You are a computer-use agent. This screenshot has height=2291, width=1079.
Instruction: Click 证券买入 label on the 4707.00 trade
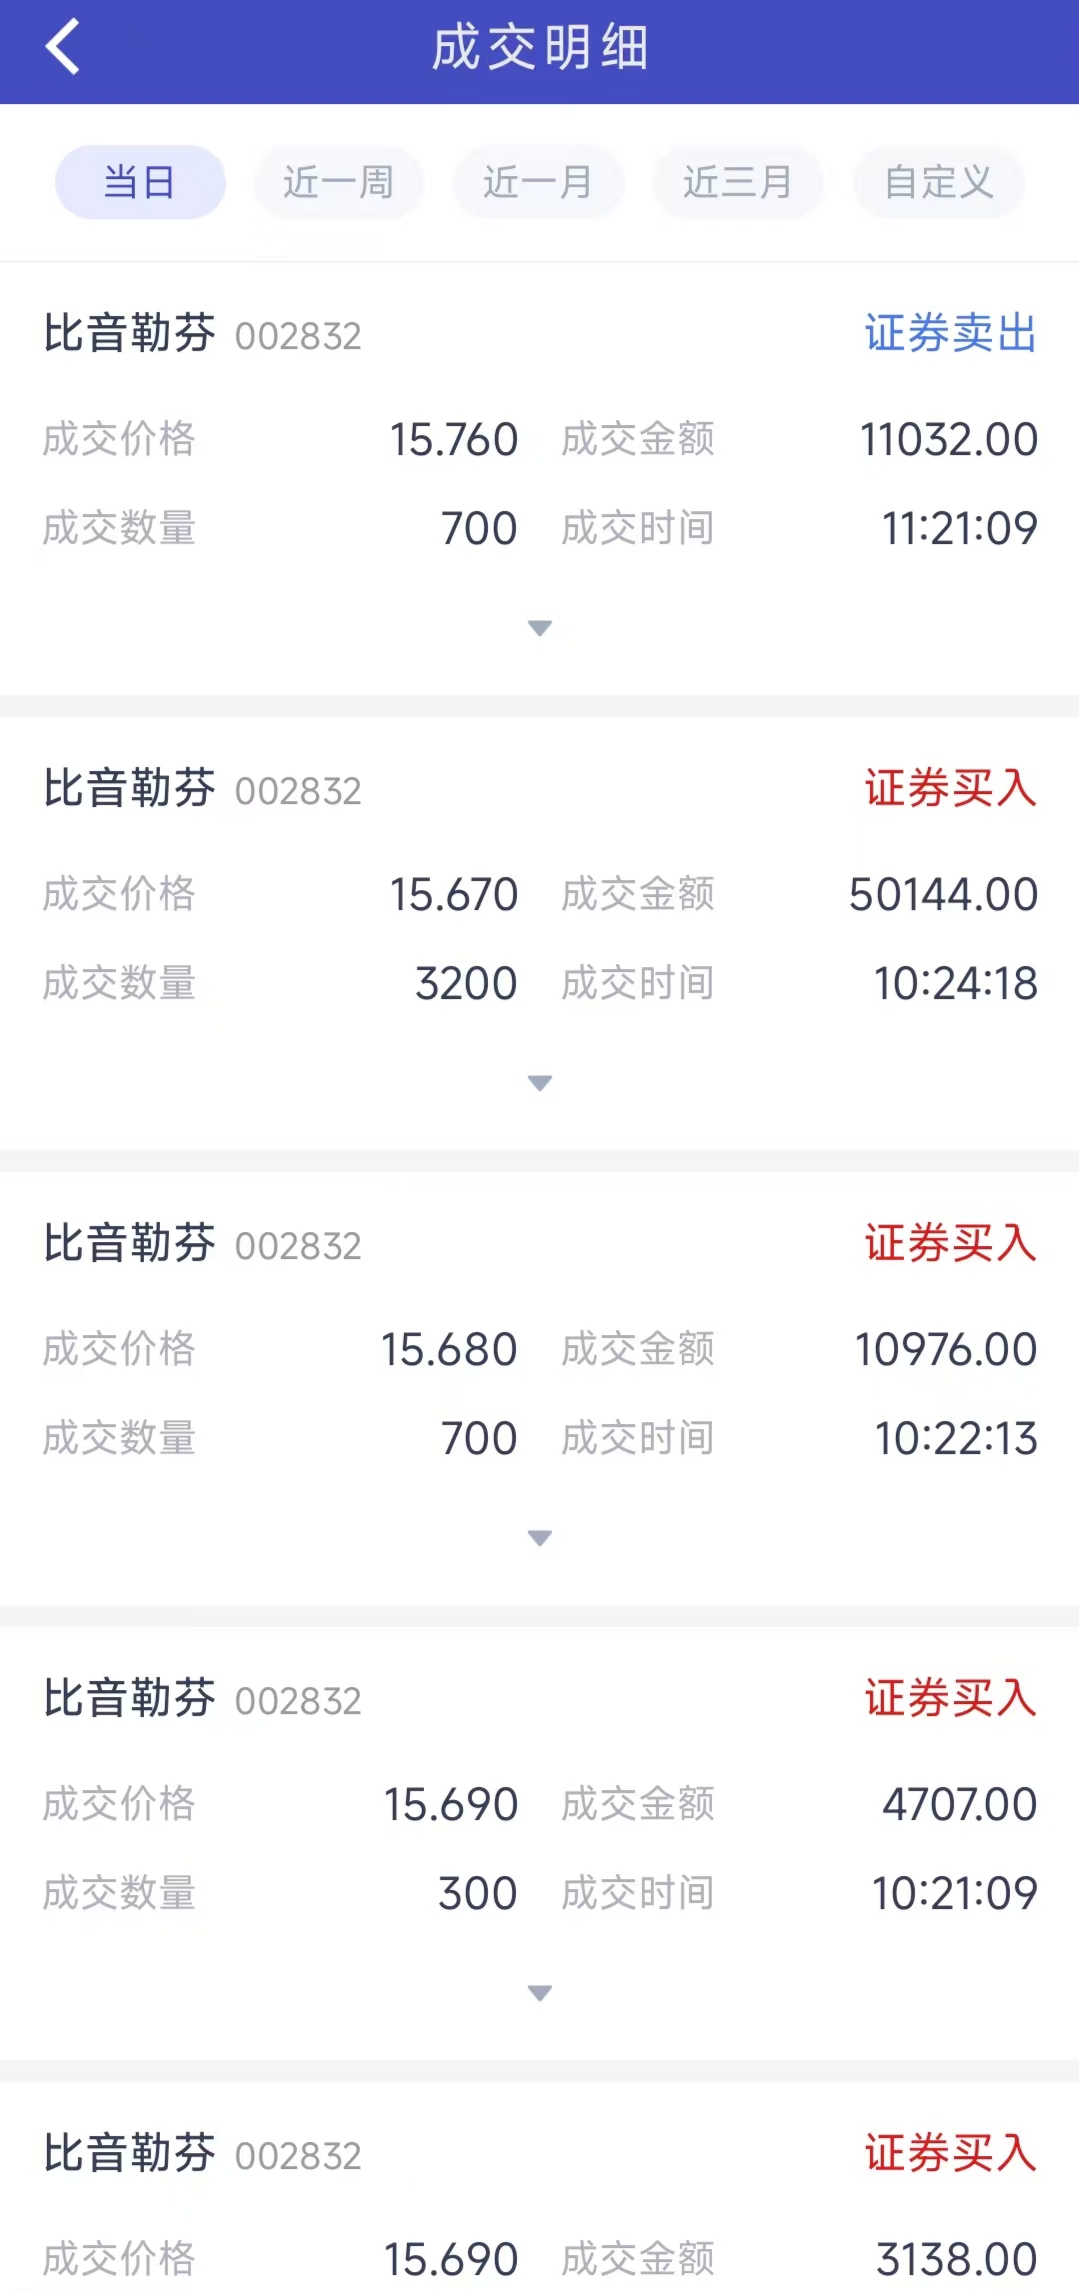(950, 1699)
